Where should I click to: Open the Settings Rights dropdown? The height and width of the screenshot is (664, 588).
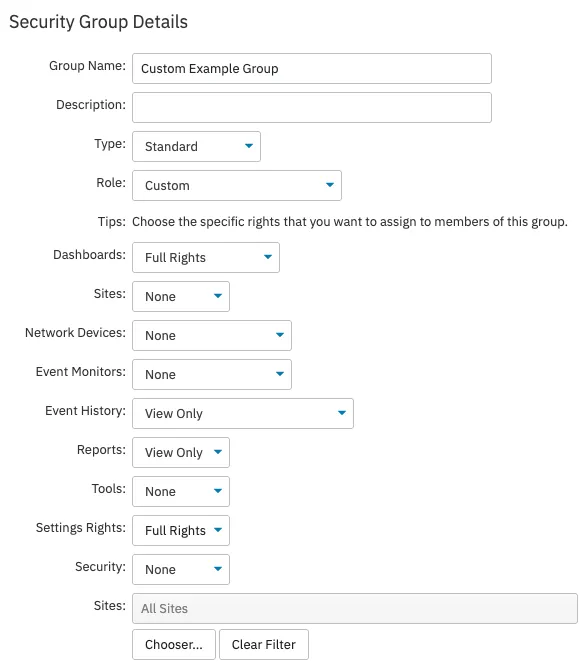coord(181,530)
